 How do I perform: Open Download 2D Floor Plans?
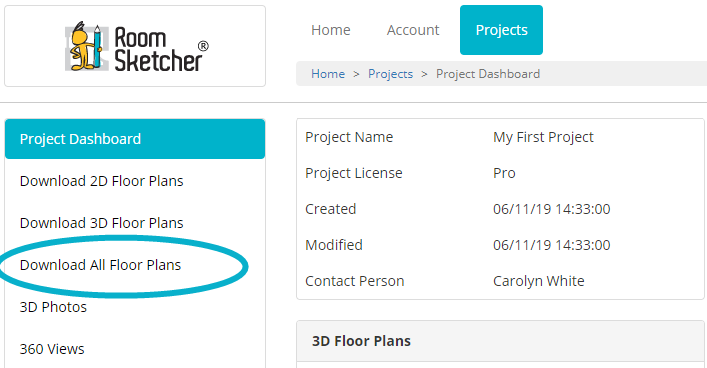(101, 181)
